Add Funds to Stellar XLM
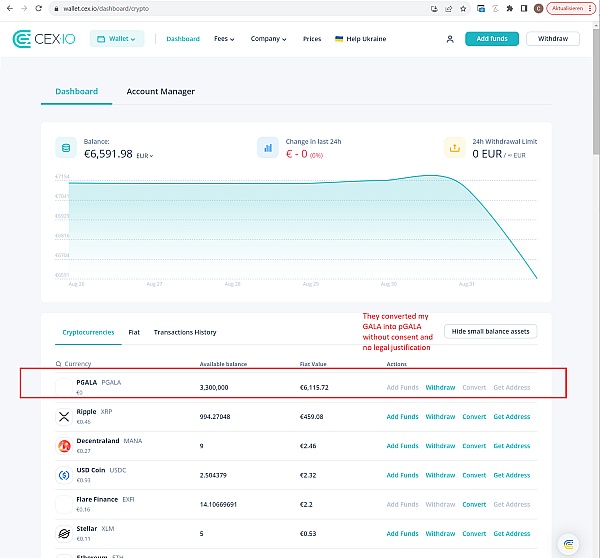 click(x=402, y=534)
